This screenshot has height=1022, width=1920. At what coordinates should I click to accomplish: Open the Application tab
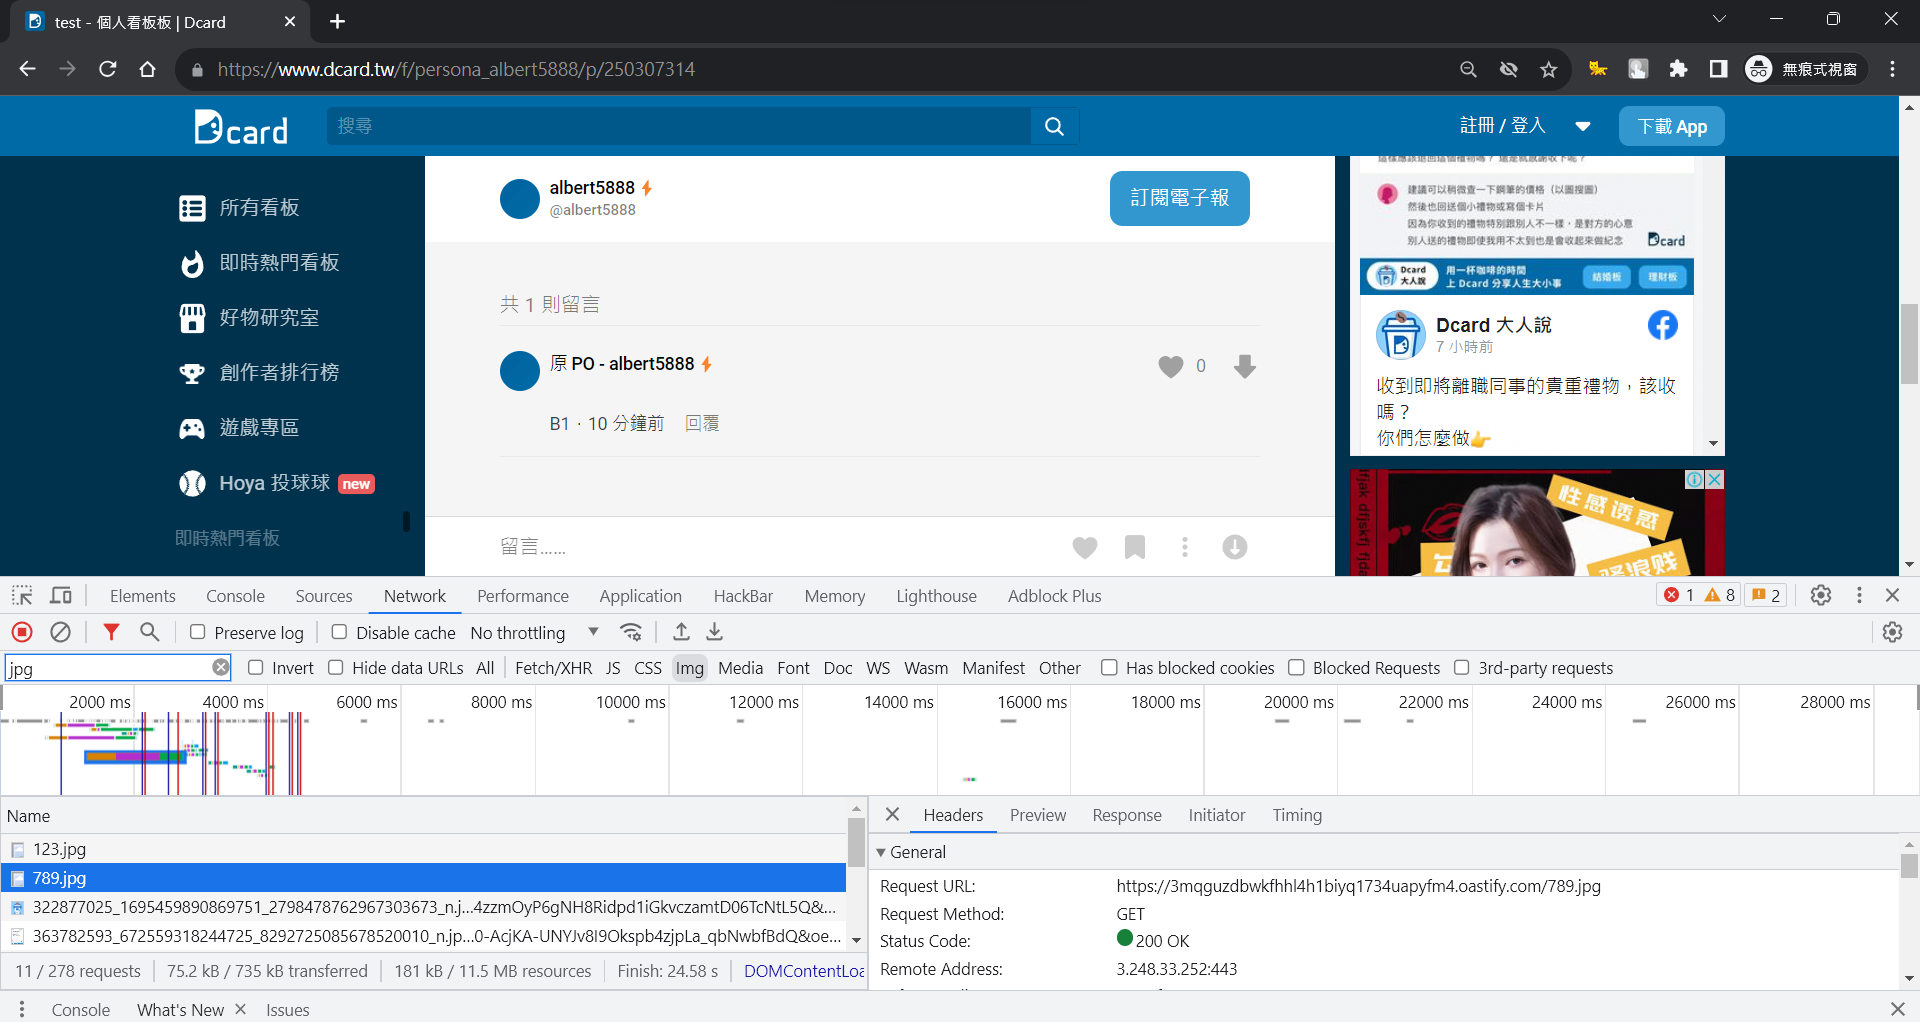[640, 595]
